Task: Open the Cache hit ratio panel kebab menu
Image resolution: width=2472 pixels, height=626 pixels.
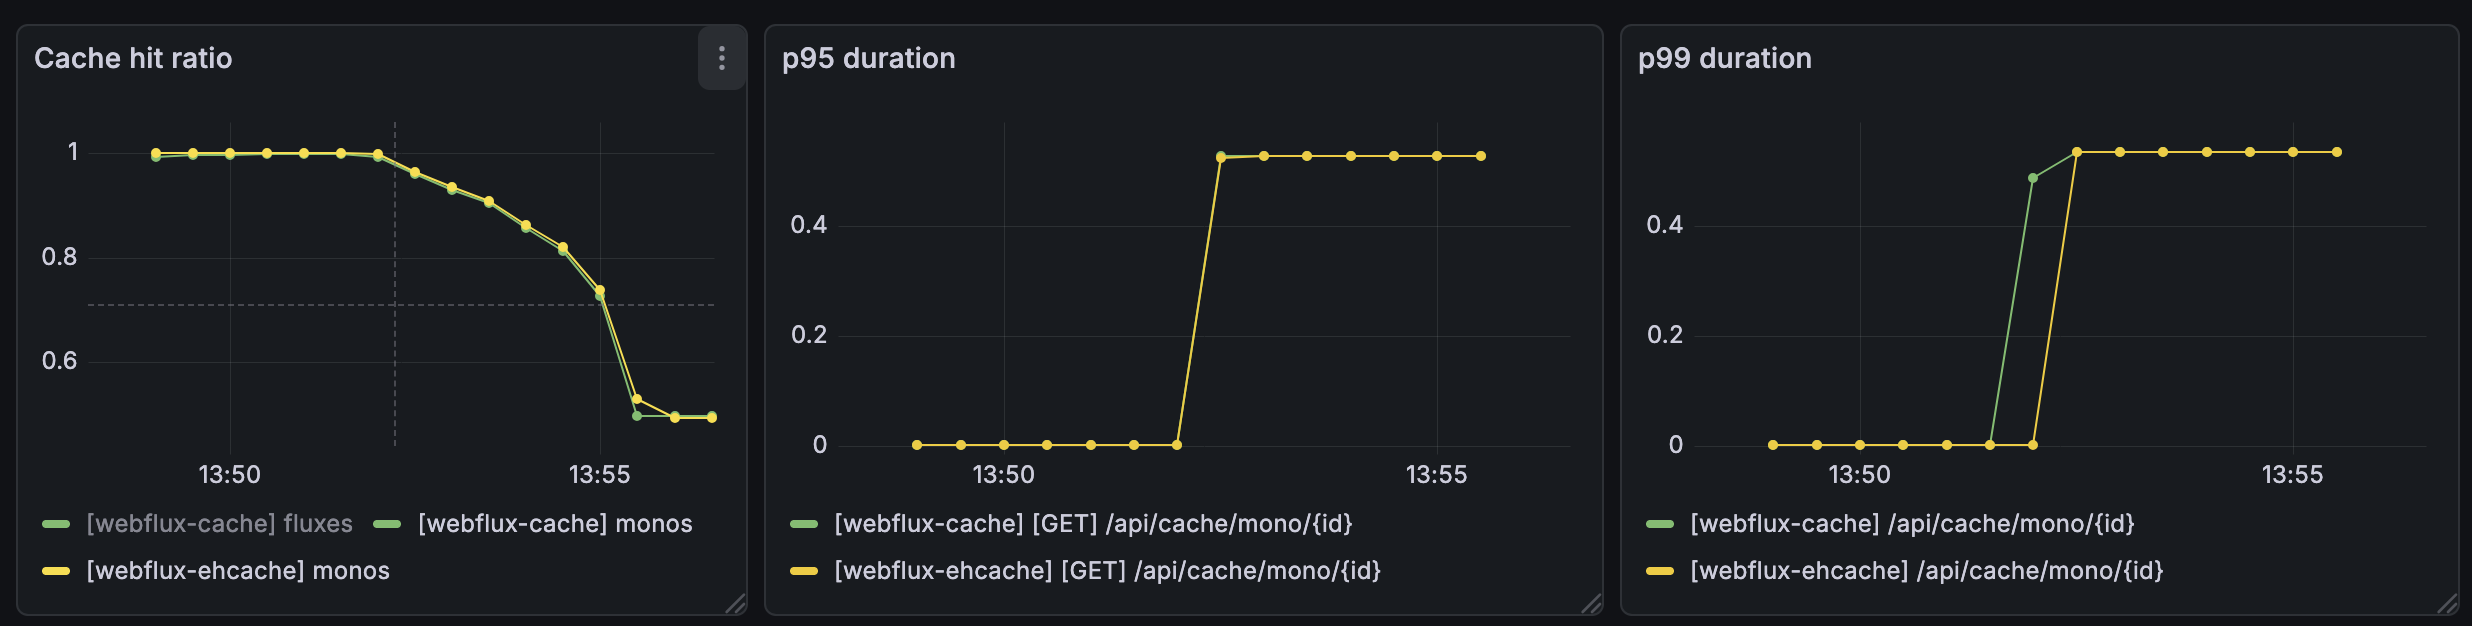Action: pyautogui.click(x=722, y=58)
